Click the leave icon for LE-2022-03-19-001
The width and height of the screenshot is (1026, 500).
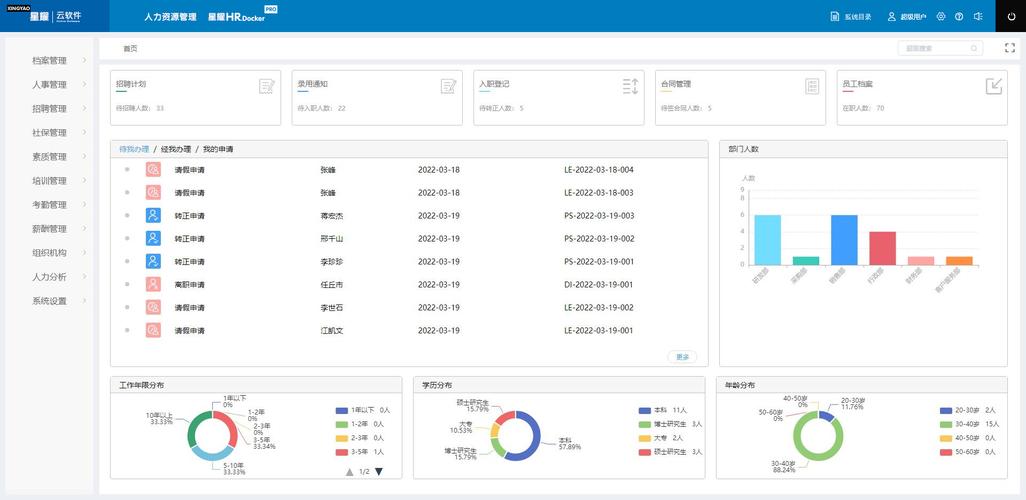153,330
